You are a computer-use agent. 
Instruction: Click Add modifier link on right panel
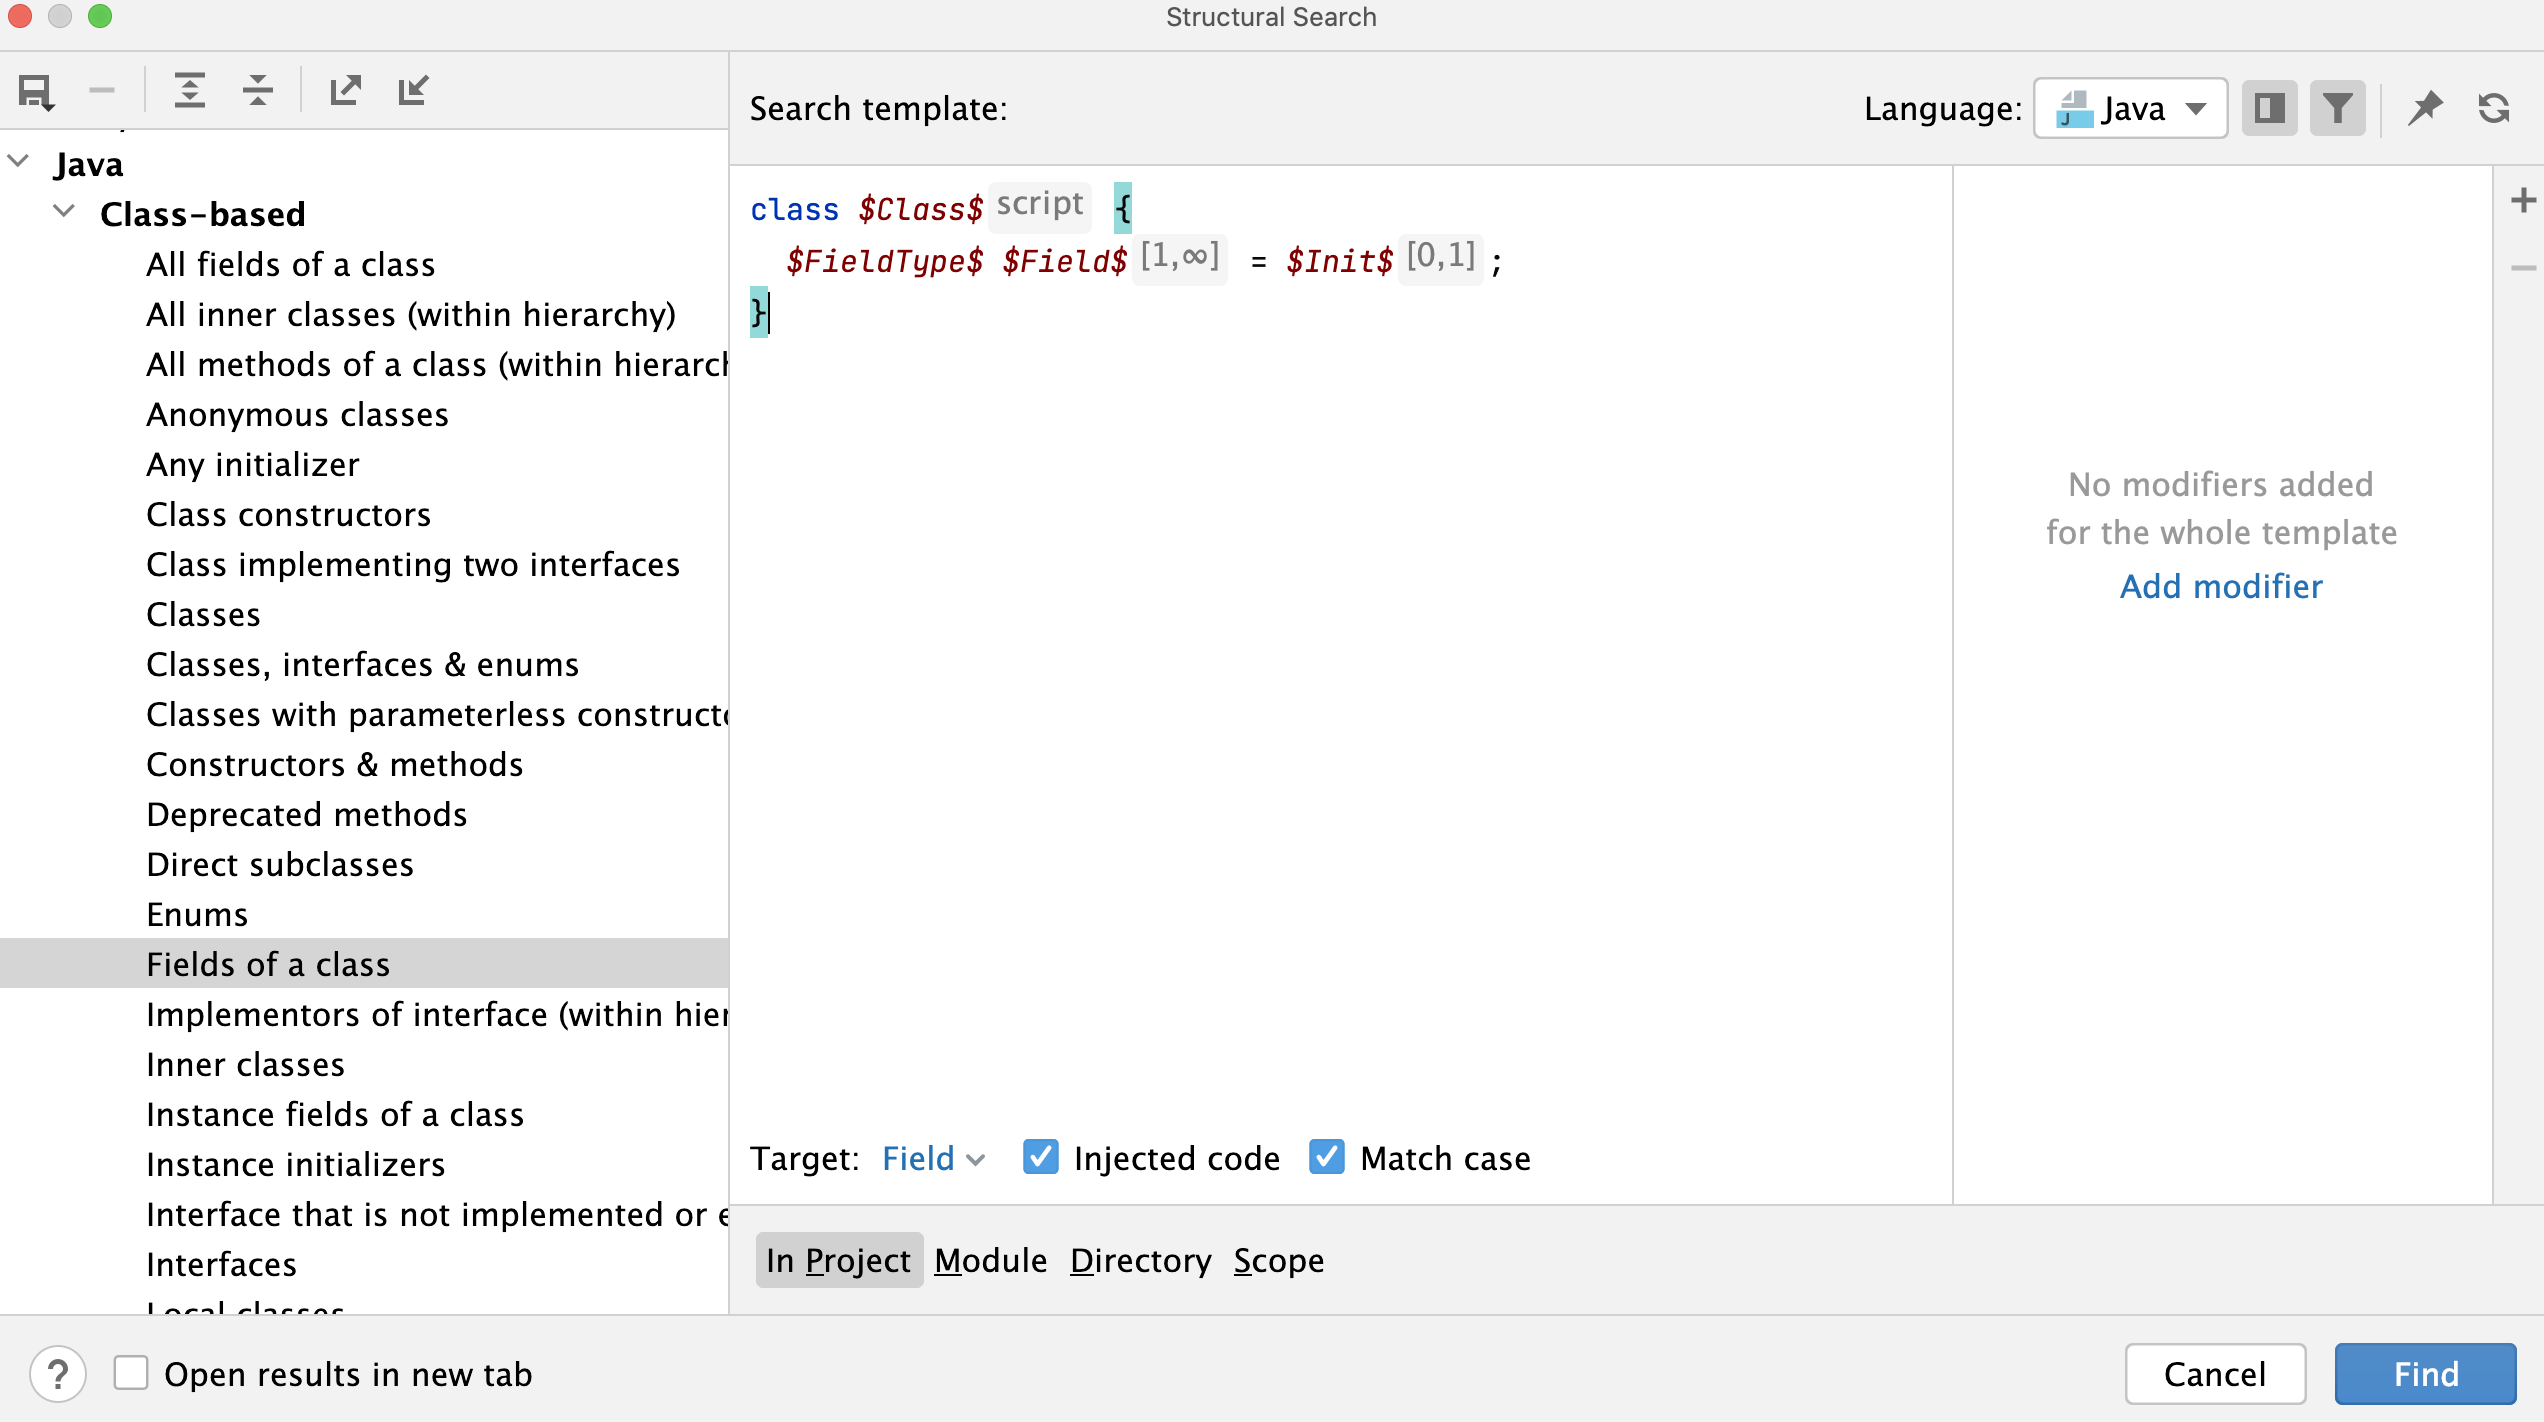pos(2221,585)
